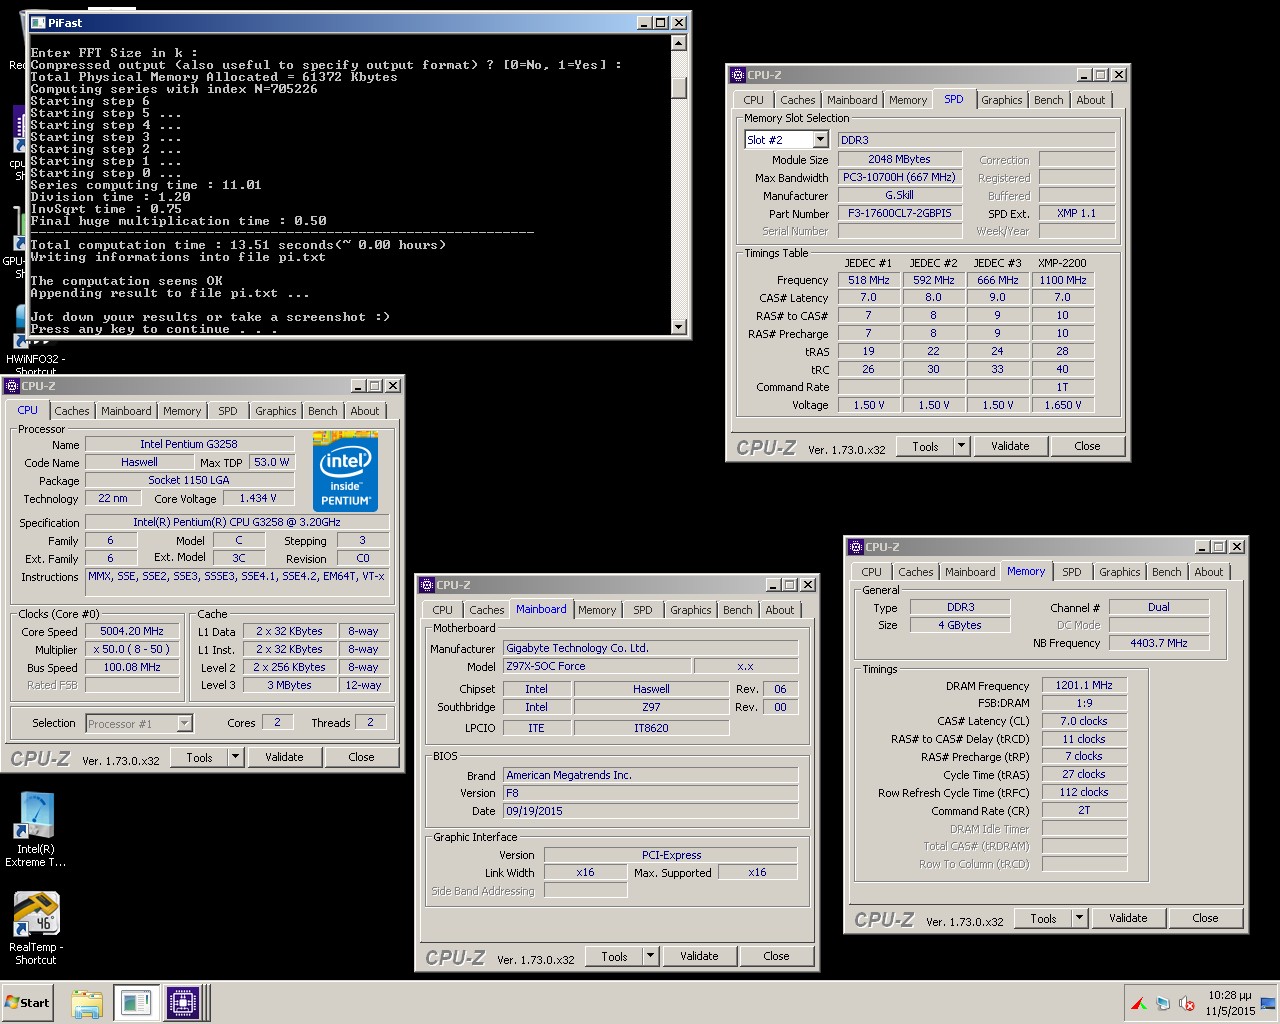Switch to the SPD tab in the Memory window
This screenshot has width=1280, height=1024.
point(1072,572)
